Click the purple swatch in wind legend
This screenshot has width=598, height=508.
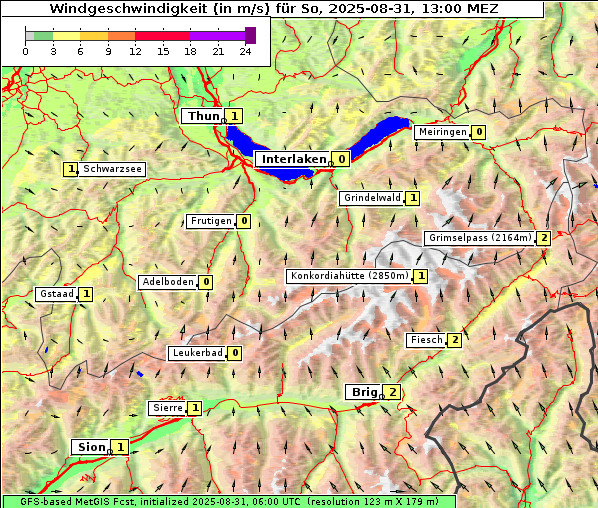(x=250, y=35)
